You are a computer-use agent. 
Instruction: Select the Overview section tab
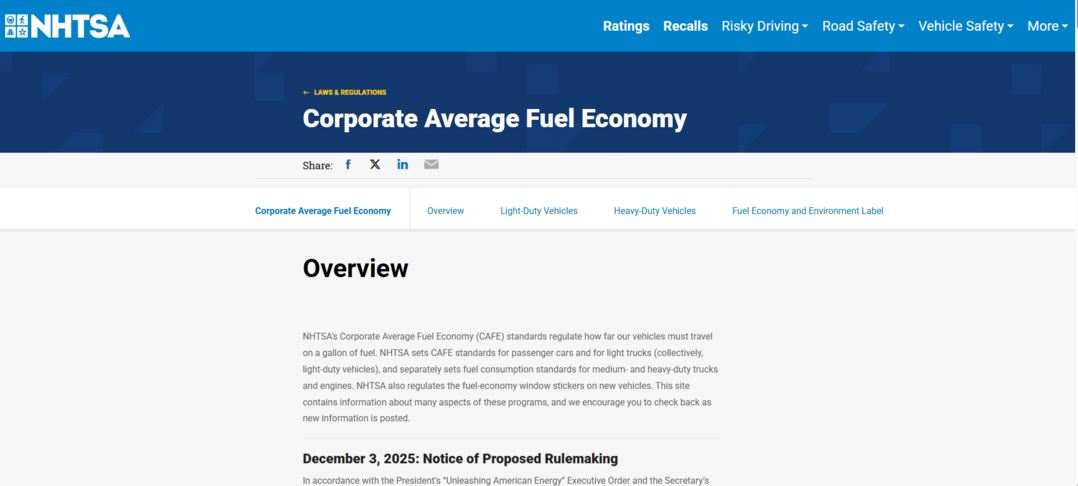tap(445, 211)
